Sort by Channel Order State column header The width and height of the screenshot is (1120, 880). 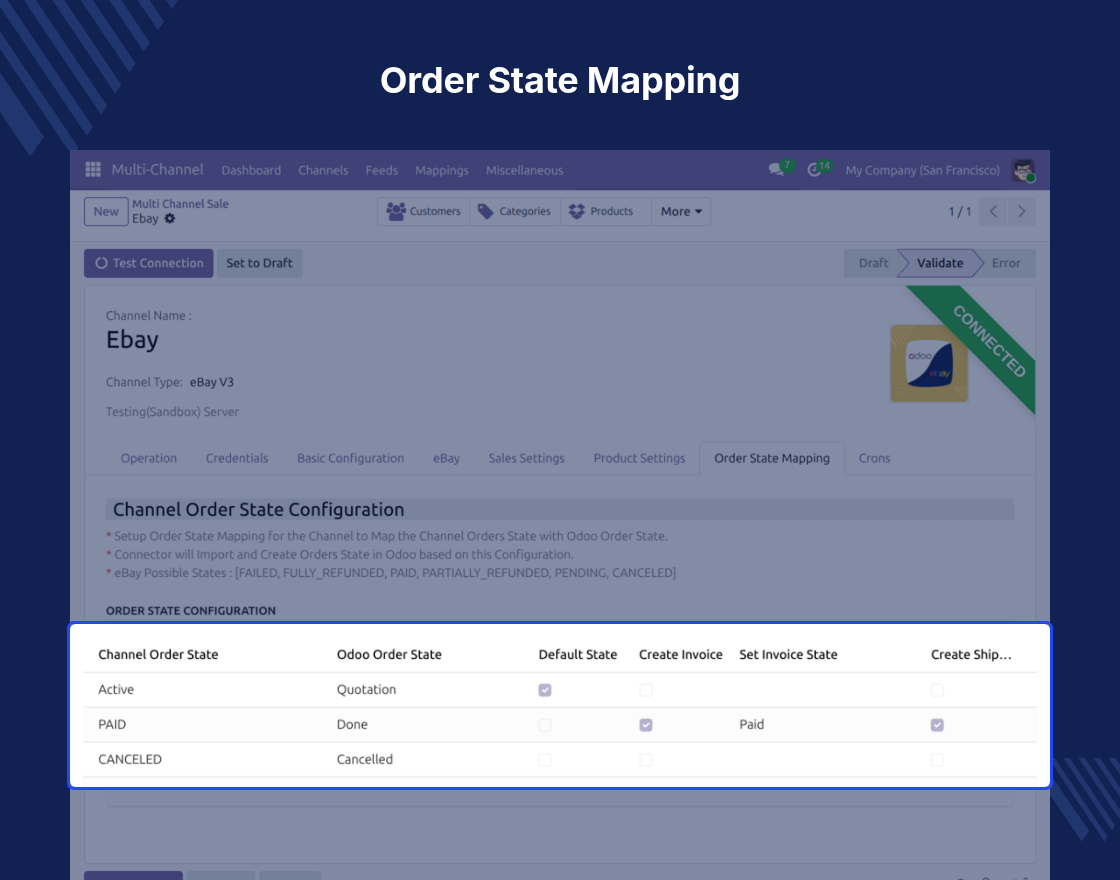point(158,654)
